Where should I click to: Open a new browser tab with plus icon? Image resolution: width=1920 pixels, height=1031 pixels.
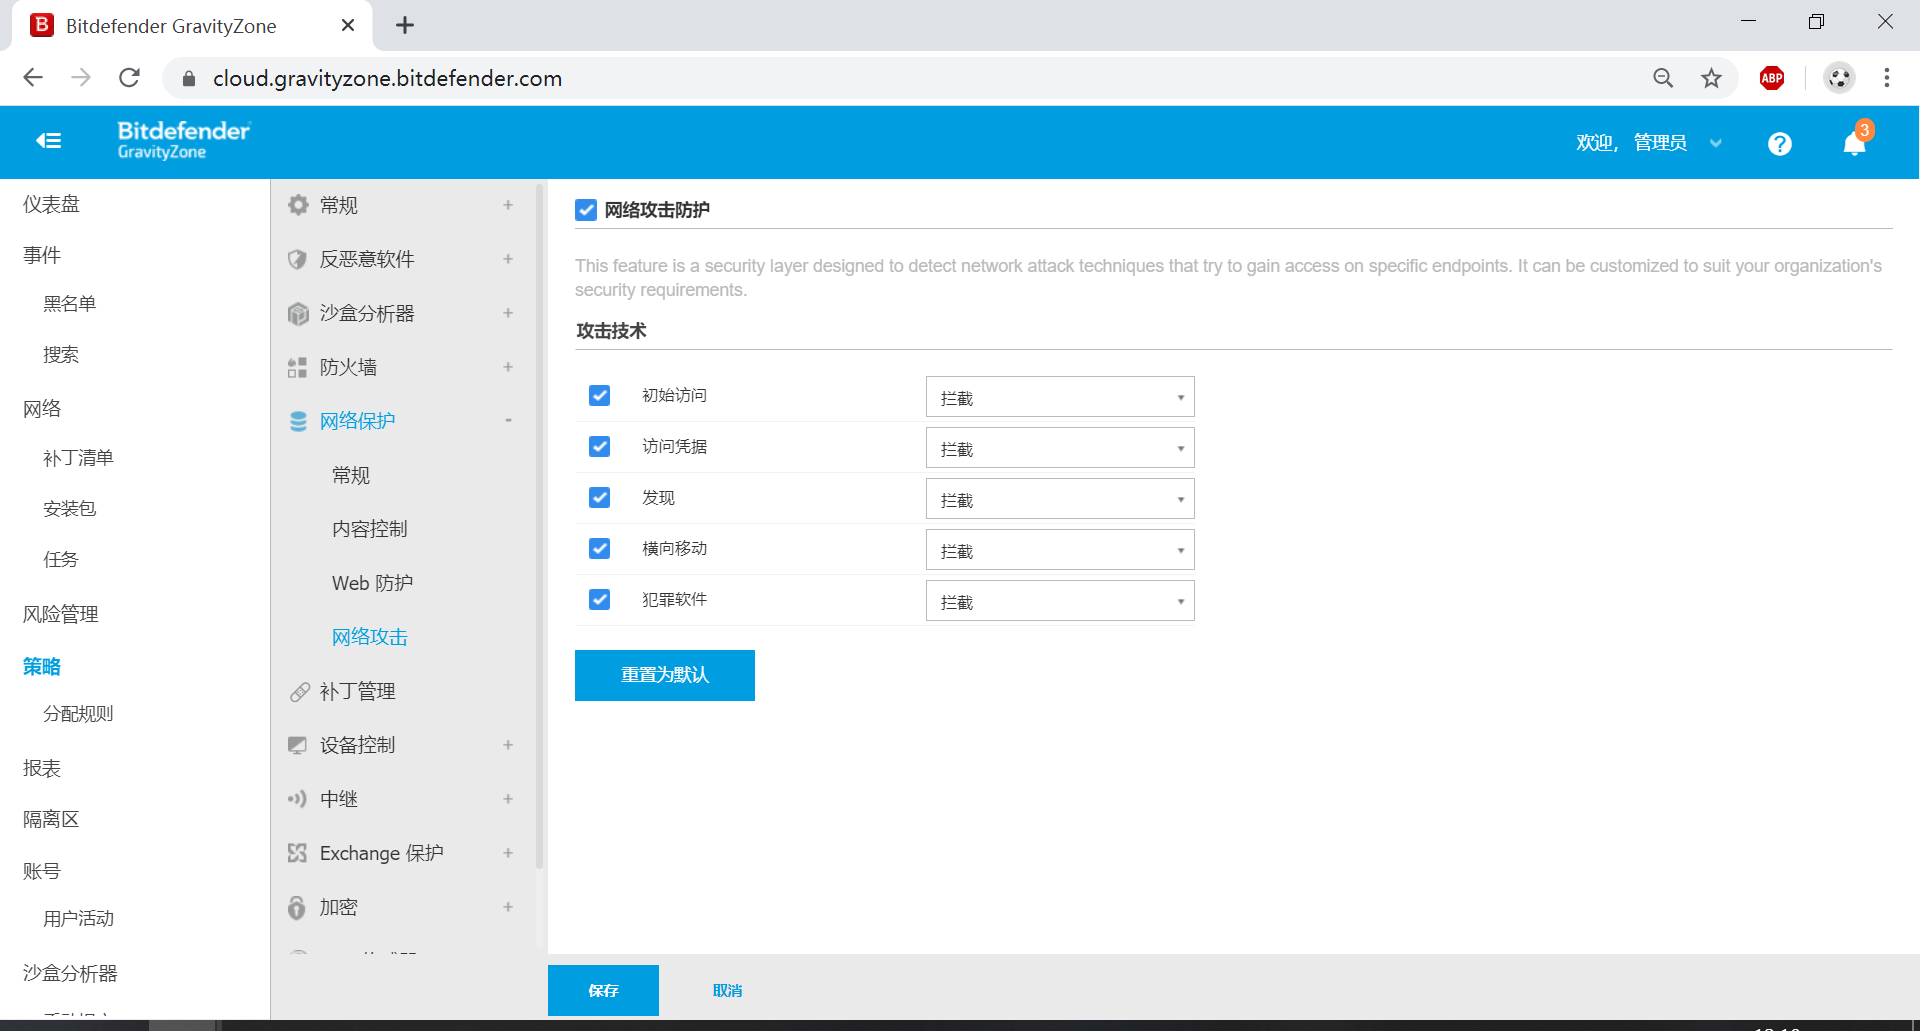click(405, 25)
